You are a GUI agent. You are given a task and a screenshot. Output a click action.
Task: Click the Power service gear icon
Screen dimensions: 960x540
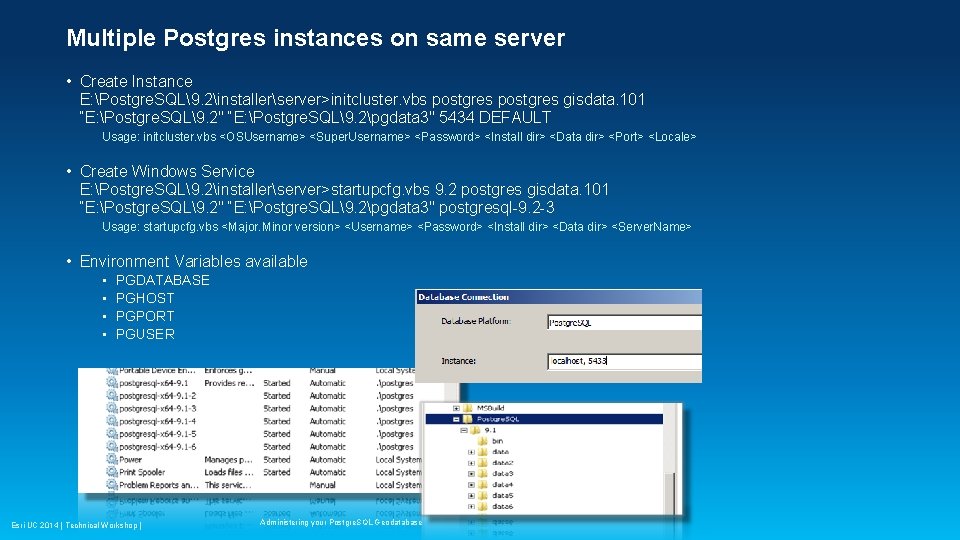coord(111,459)
